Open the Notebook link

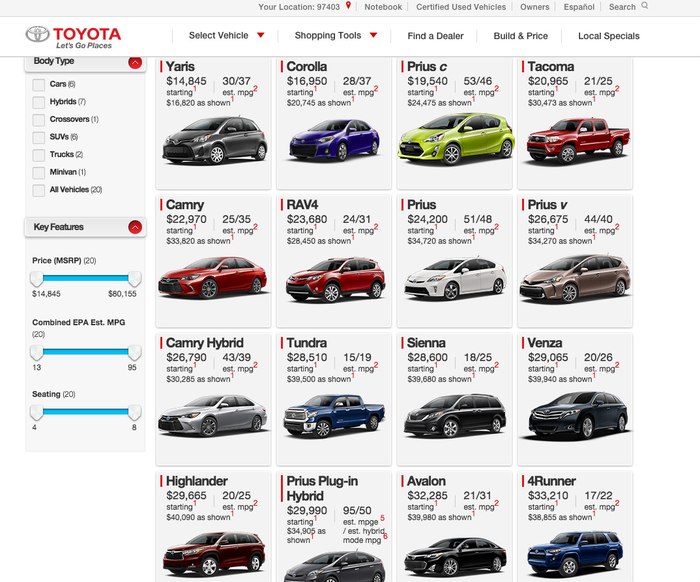[383, 7]
